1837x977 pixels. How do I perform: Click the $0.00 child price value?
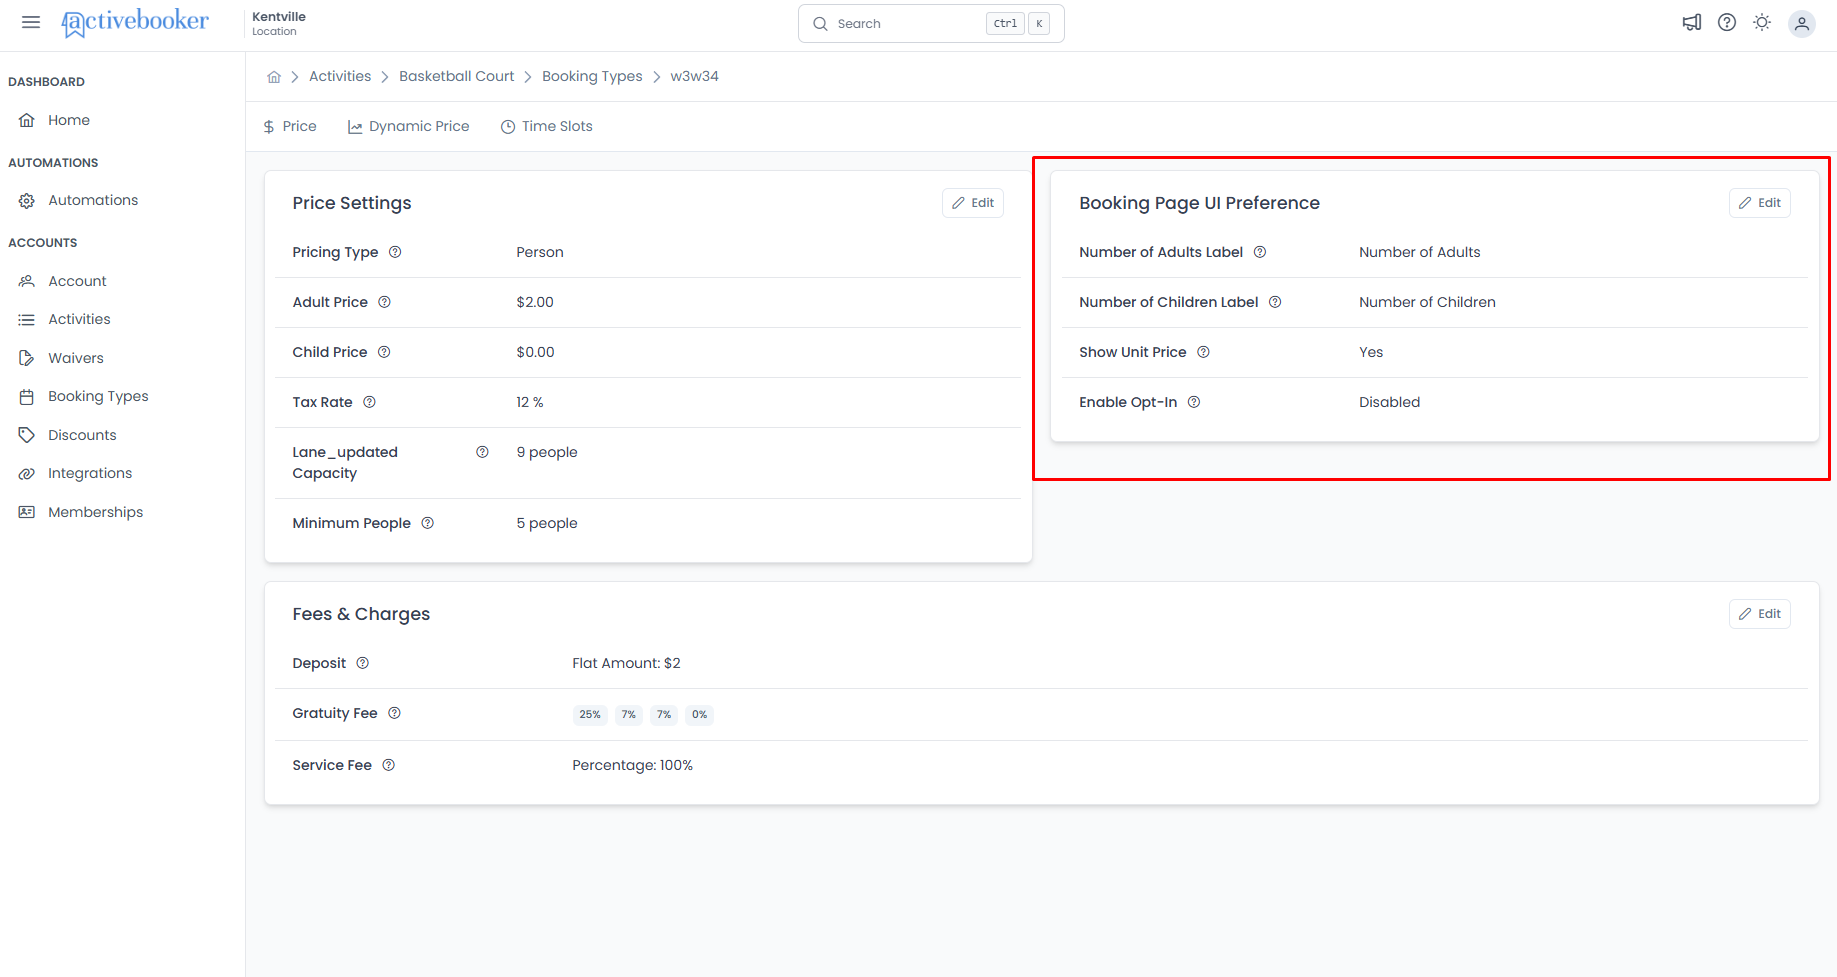pos(535,352)
